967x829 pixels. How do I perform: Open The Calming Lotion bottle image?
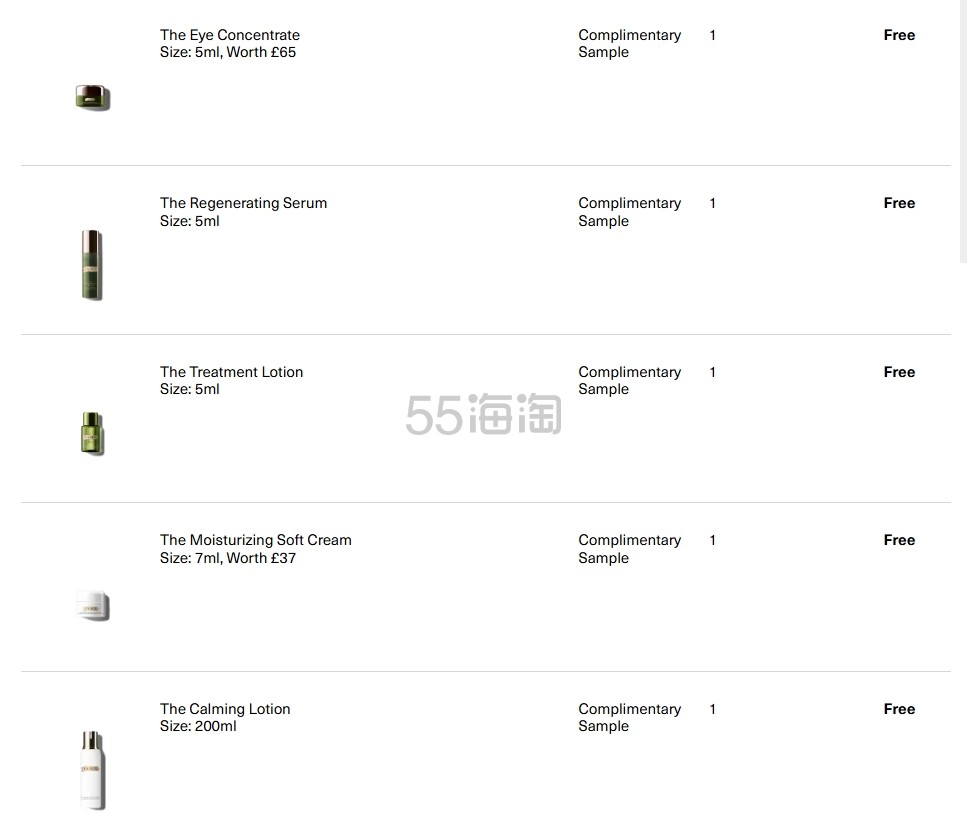[x=93, y=770]
